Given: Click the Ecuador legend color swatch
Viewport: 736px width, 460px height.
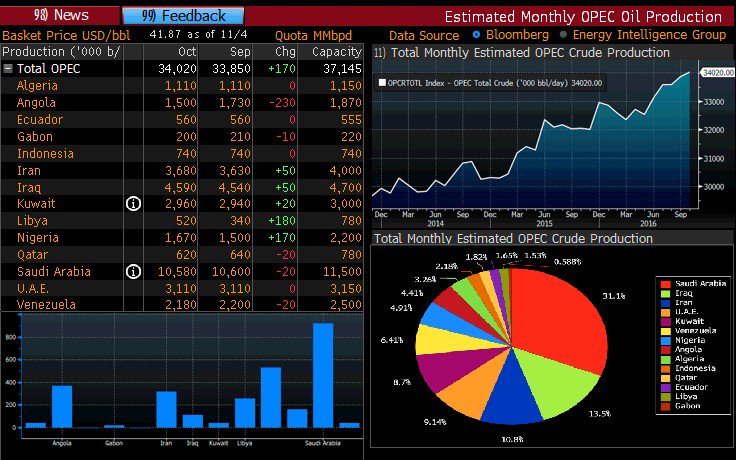Looking at the screenshot, I should point(665,387).
